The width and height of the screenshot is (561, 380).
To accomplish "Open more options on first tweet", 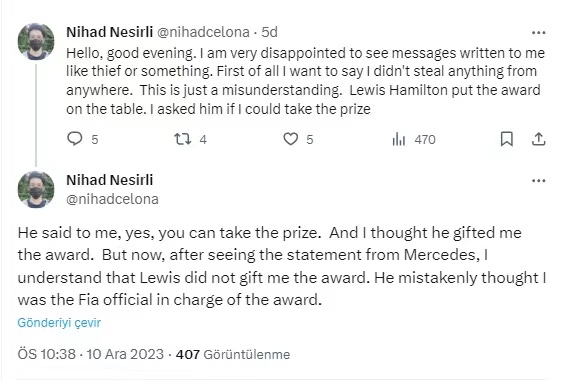I will click(x=538, y=33).
